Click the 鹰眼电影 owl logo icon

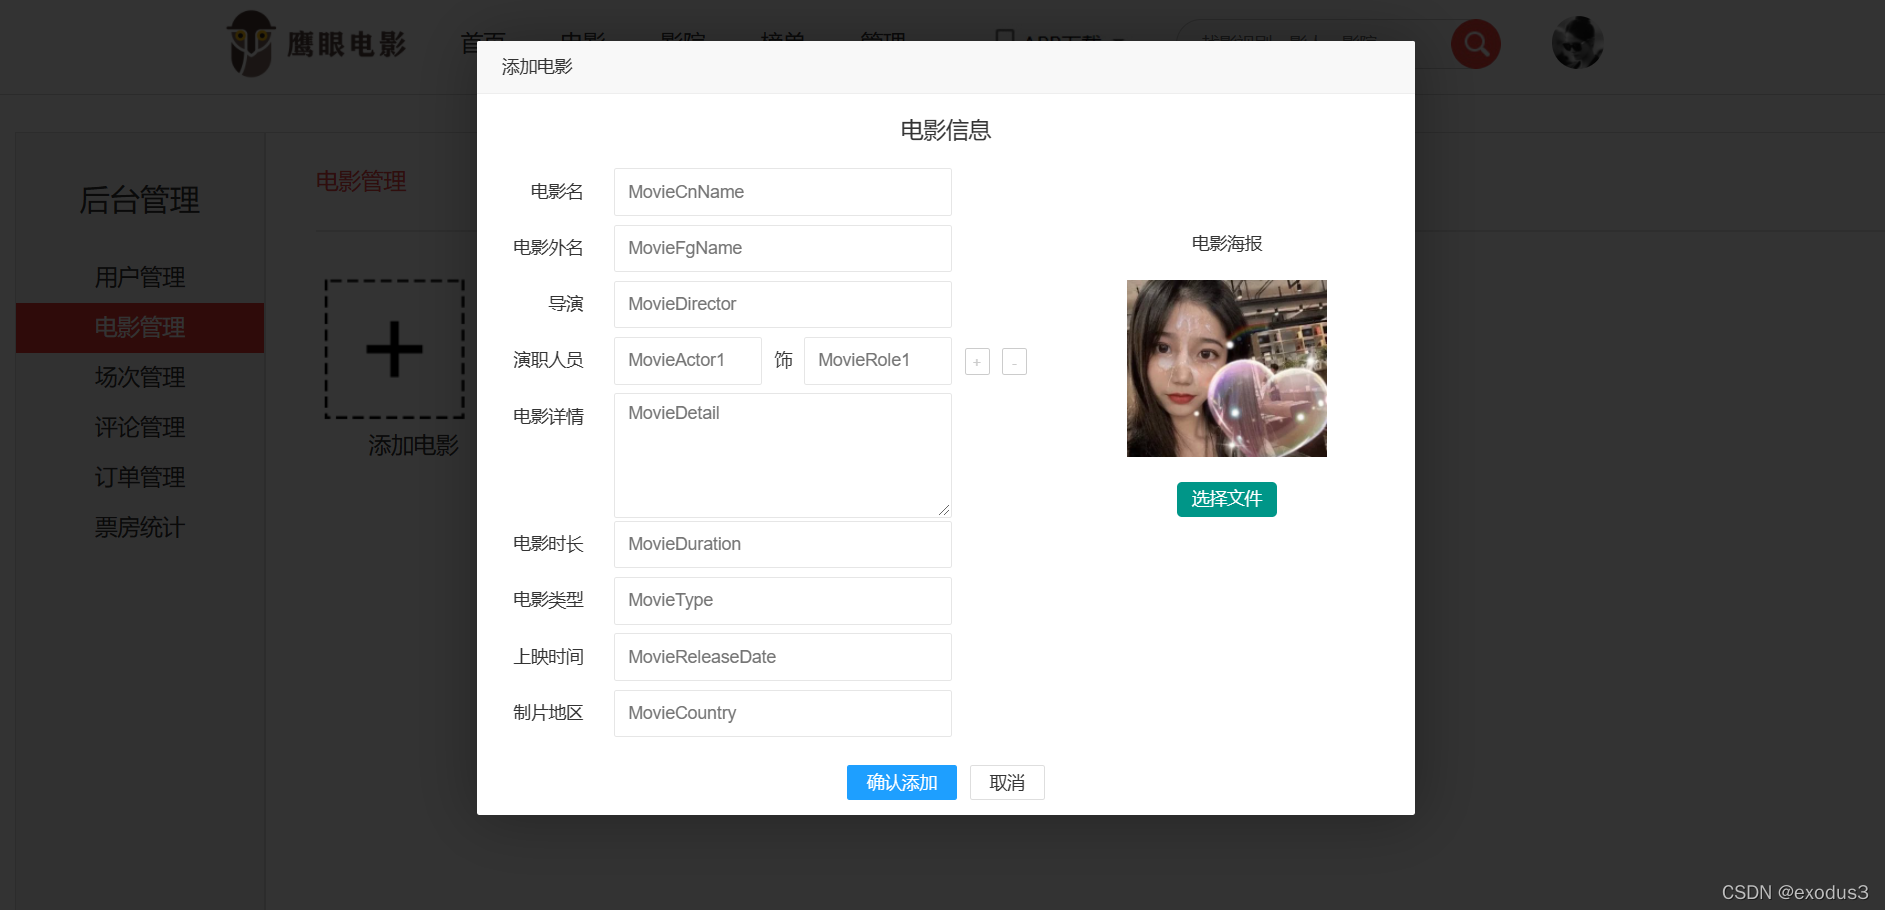pos(250,44)
